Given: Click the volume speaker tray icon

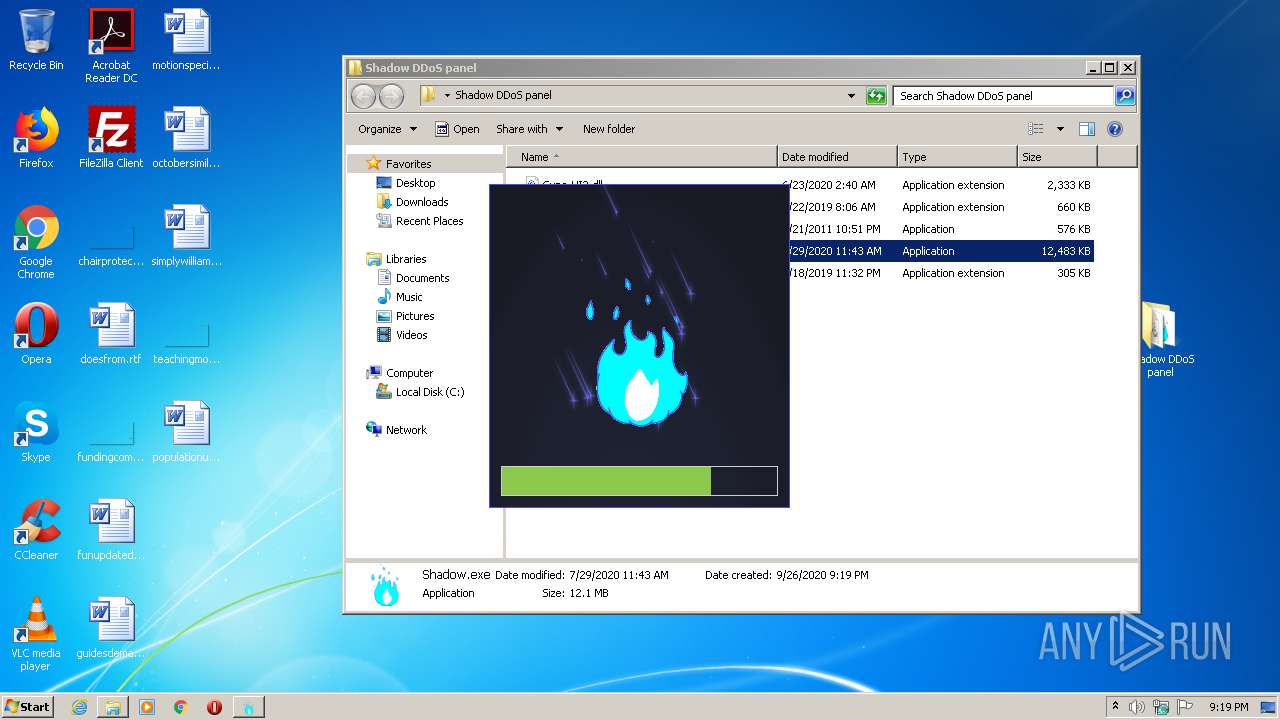Looking at the screenshot, I should (1136, 707).
